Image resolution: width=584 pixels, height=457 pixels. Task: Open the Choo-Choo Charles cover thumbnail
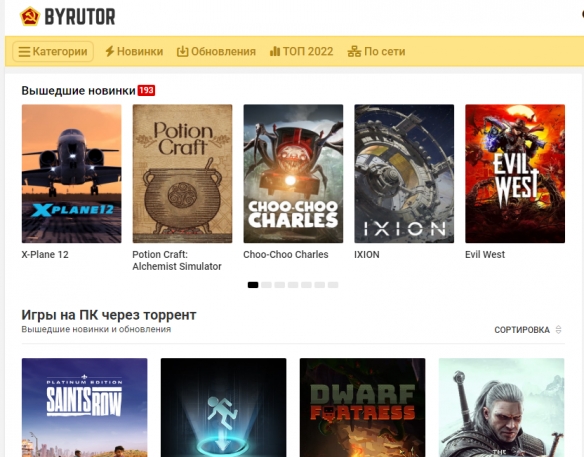coord(293,174)
